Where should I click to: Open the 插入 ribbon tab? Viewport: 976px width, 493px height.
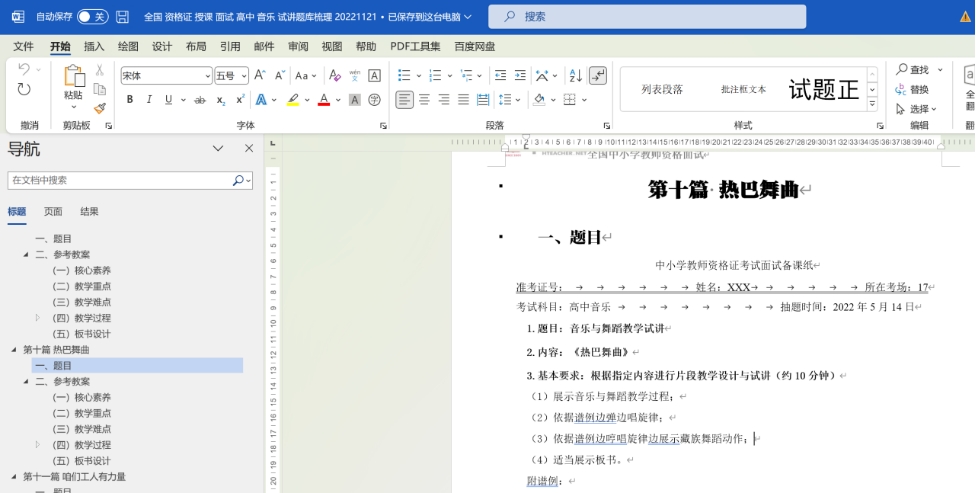coord(94,46)
